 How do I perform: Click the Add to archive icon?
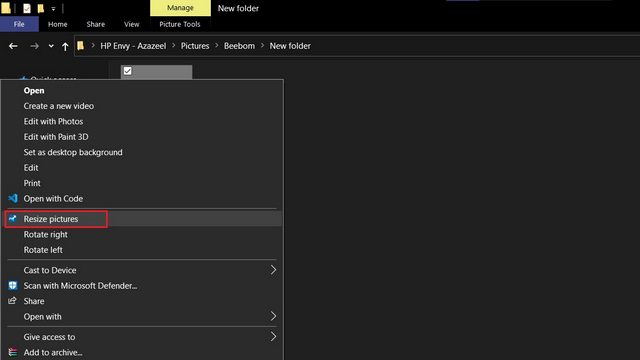click(13, 352)
